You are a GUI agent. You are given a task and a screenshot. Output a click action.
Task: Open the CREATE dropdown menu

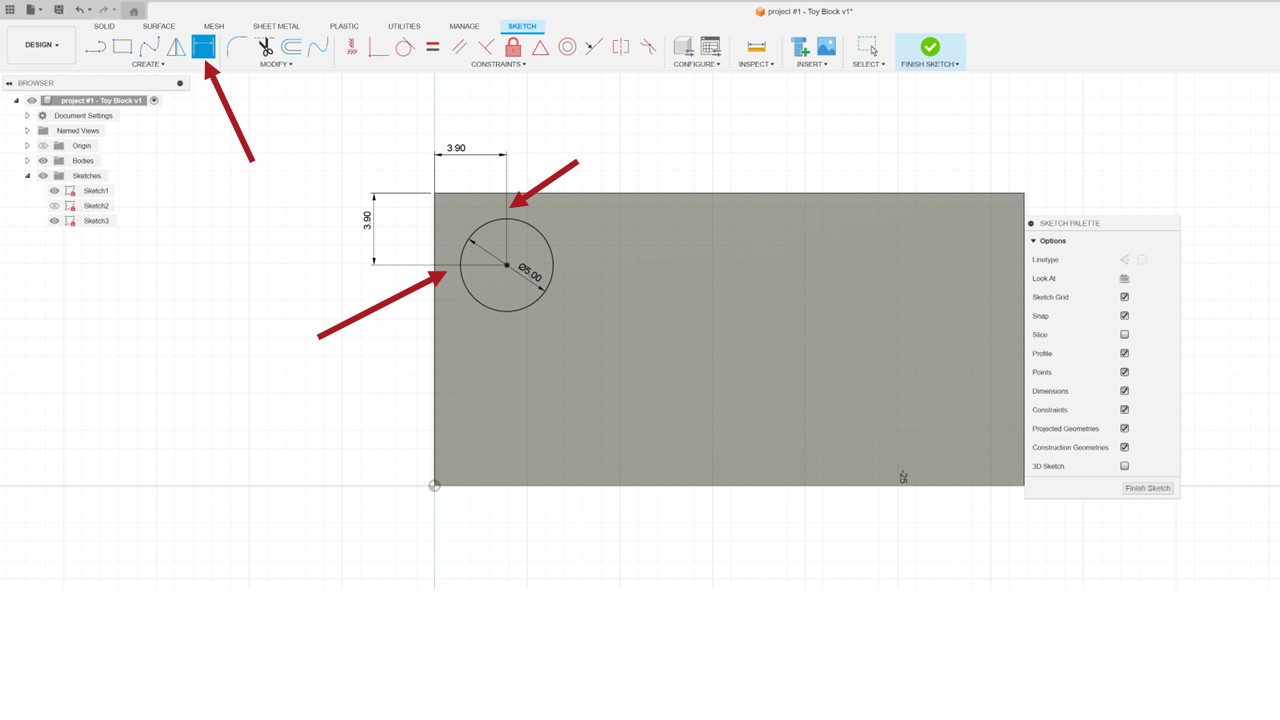coord(148,64)
